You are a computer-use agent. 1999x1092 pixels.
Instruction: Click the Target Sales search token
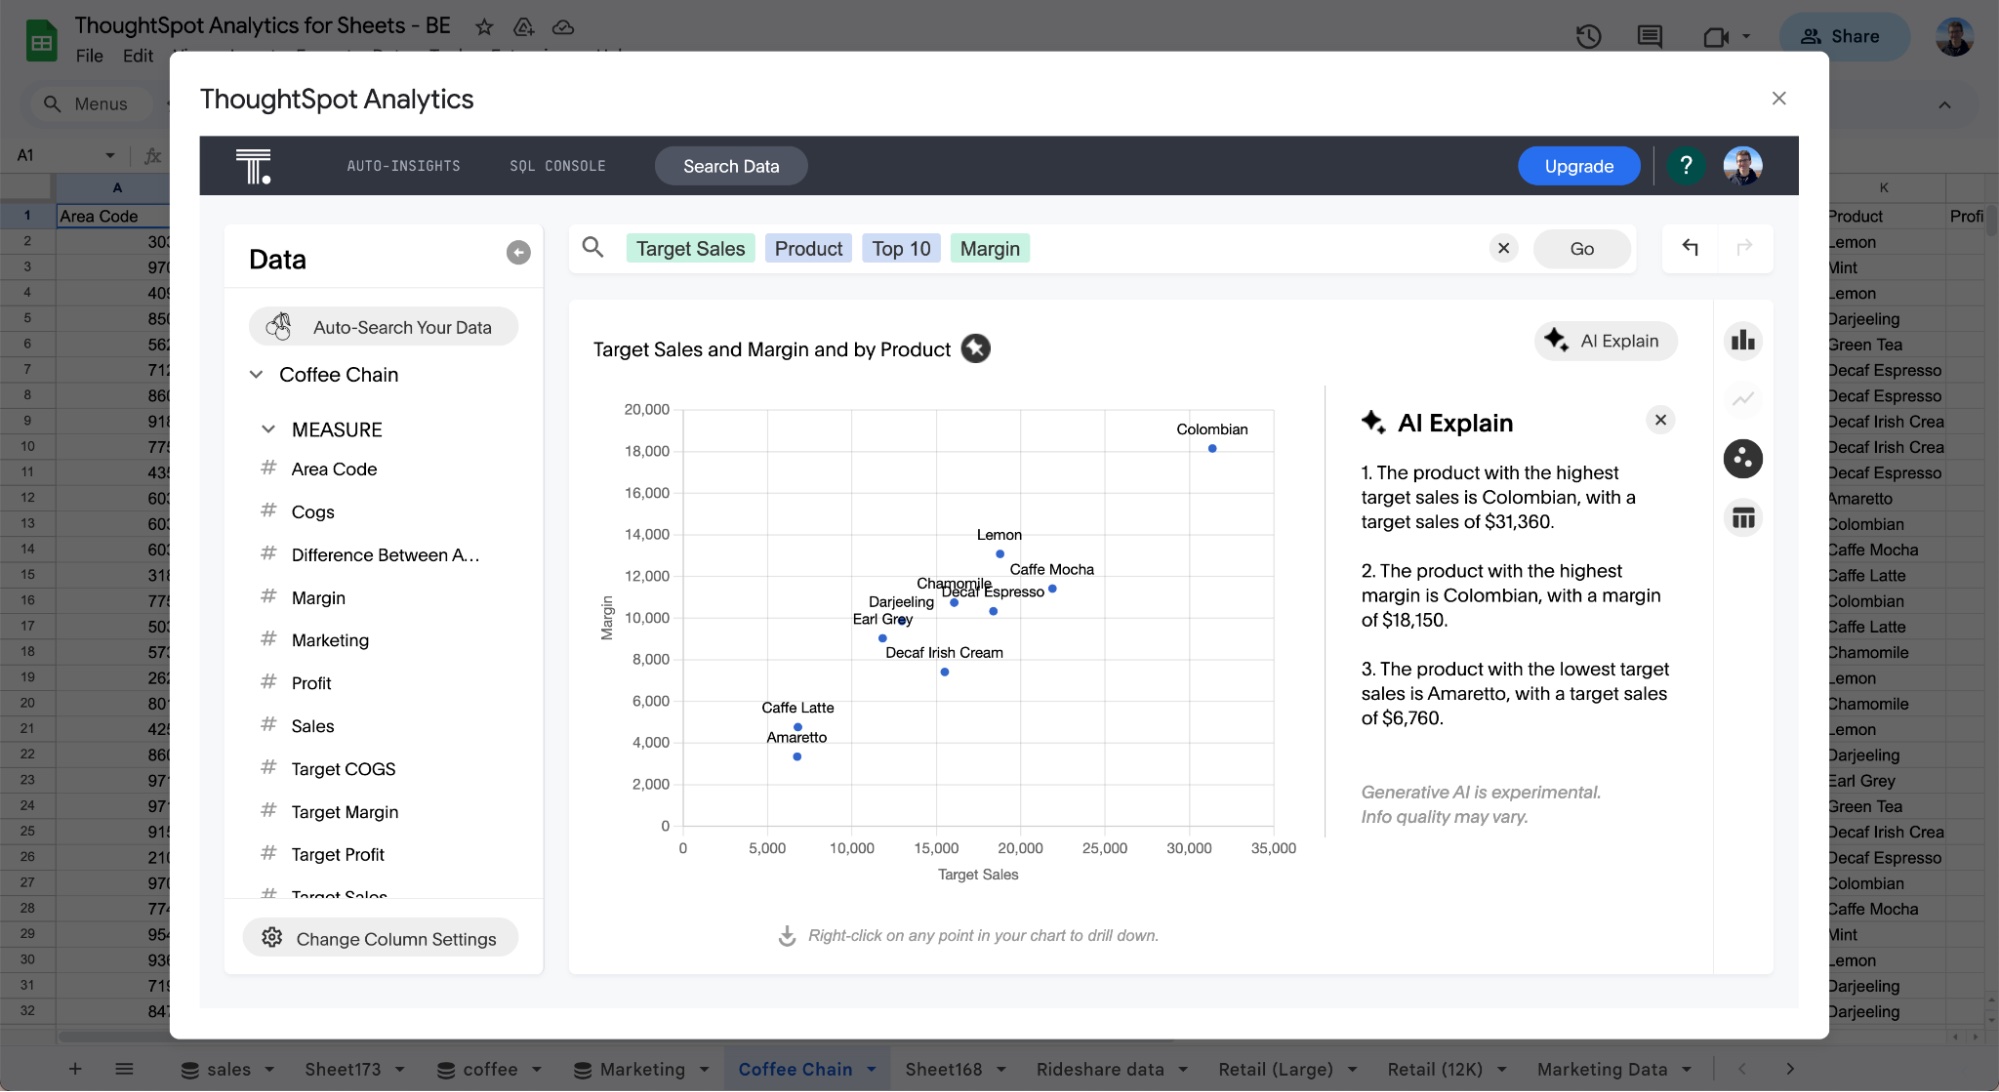coord(690,248)
